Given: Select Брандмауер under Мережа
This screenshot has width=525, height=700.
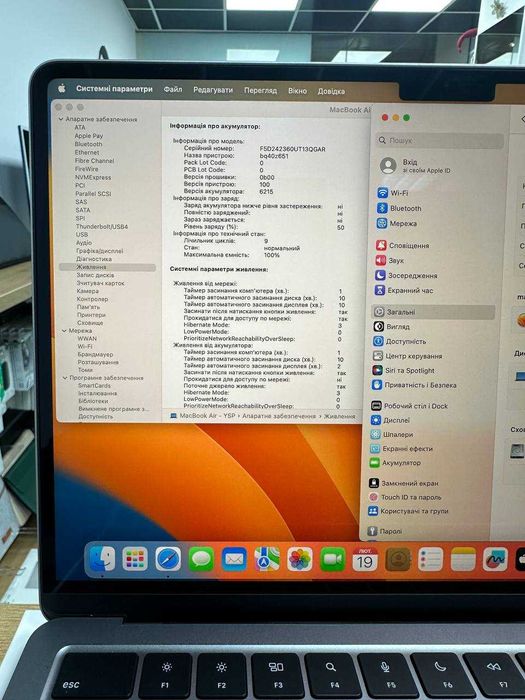Looking at the screenshot, I should pos(96,354).
